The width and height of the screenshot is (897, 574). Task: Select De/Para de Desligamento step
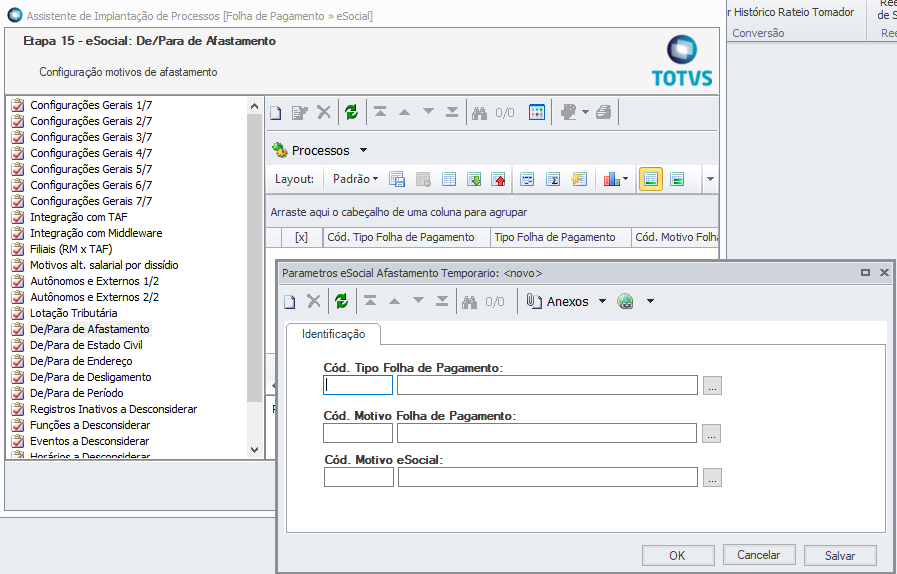click(90, 378)
